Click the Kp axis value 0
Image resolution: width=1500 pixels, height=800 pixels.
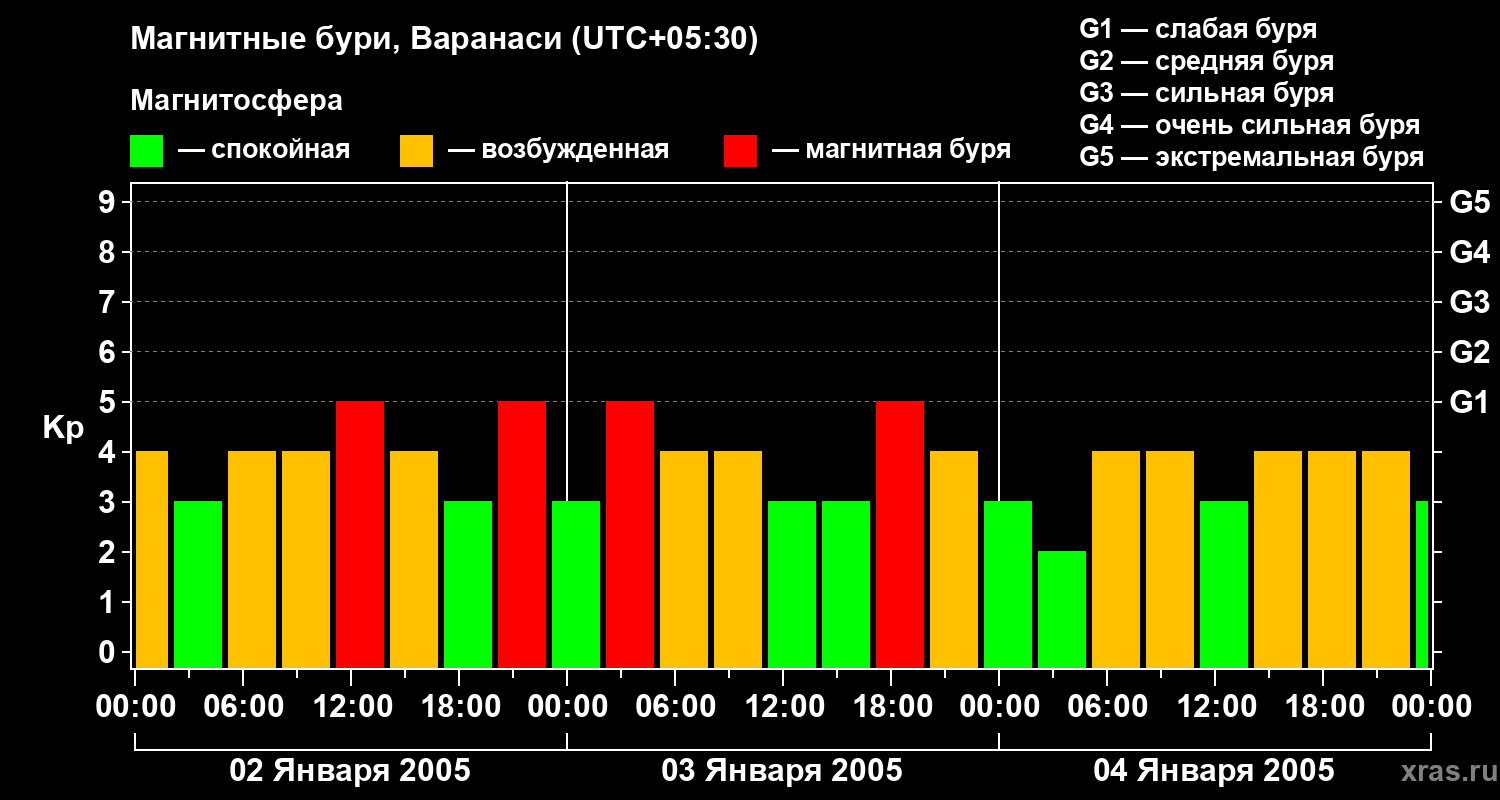[x=109, y=652]
